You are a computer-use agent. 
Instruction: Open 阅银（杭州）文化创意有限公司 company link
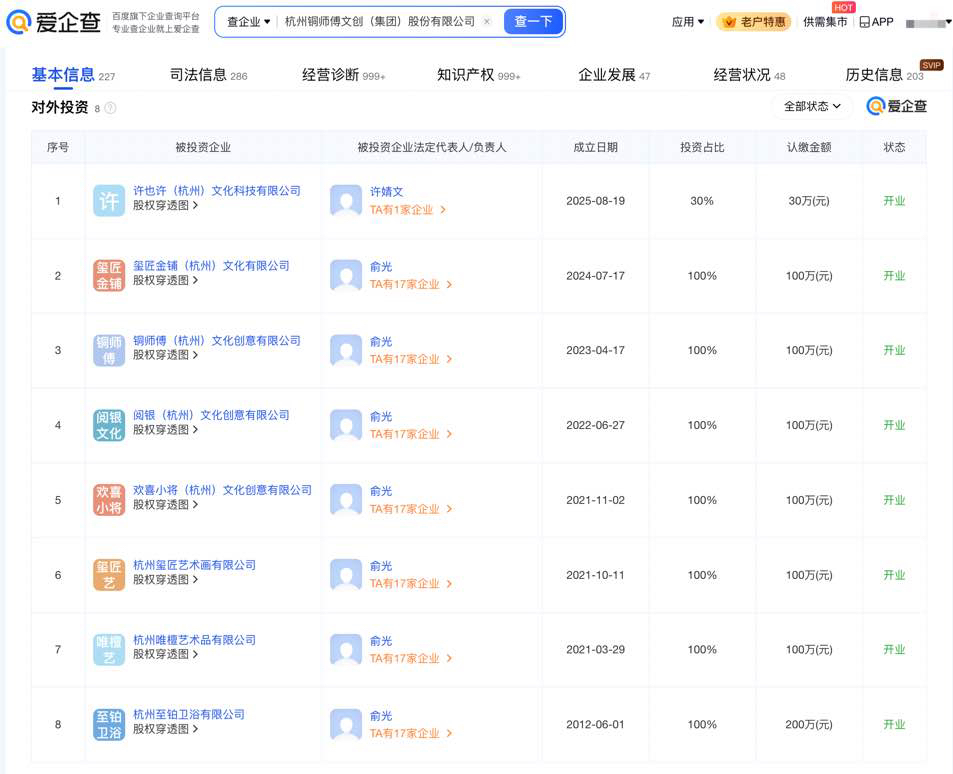pyautogui.click(x=211, y=415)
